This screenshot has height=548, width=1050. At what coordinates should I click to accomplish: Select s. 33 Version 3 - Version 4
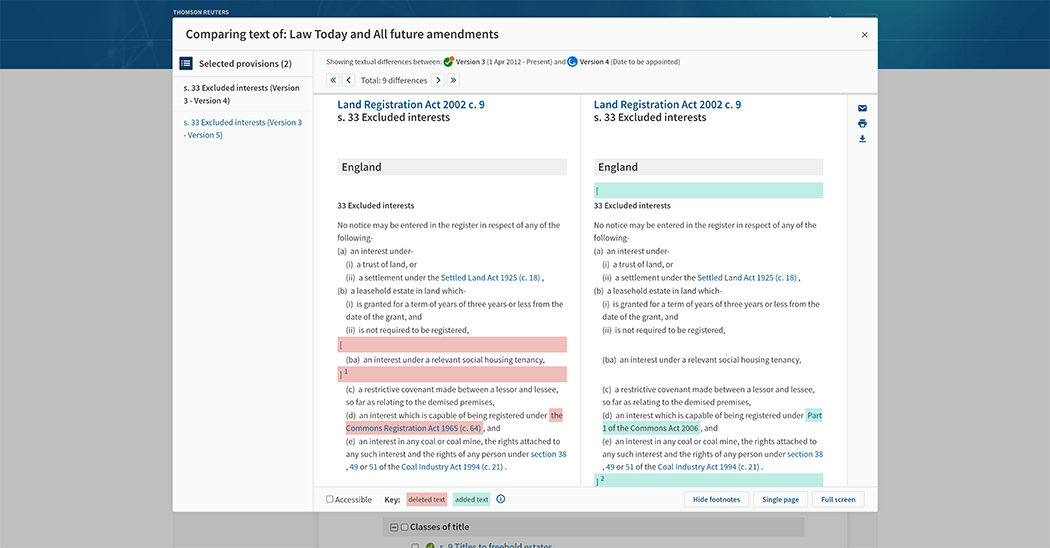[241, 94]
